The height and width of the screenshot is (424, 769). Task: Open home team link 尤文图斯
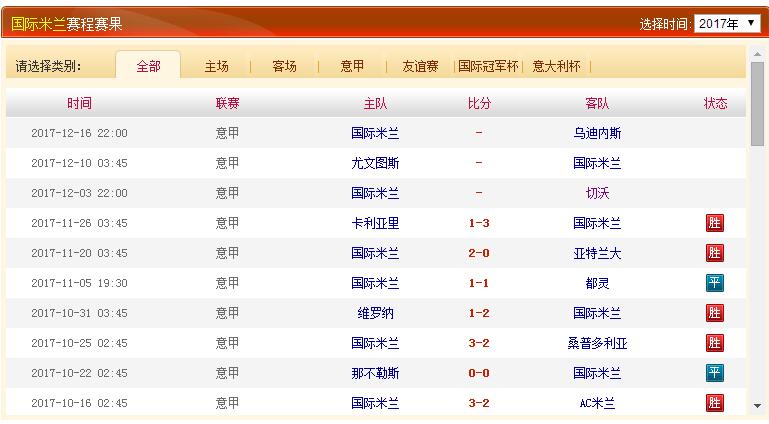(375, 163)
